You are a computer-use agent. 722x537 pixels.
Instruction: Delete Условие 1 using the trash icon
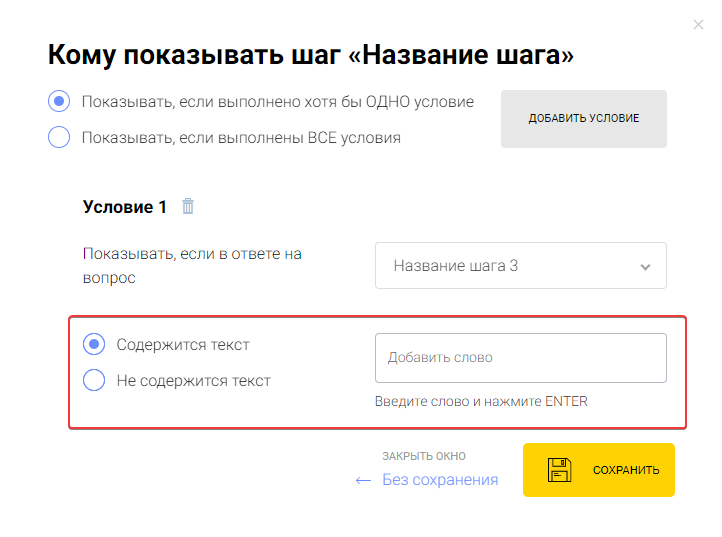pos(188,207)
